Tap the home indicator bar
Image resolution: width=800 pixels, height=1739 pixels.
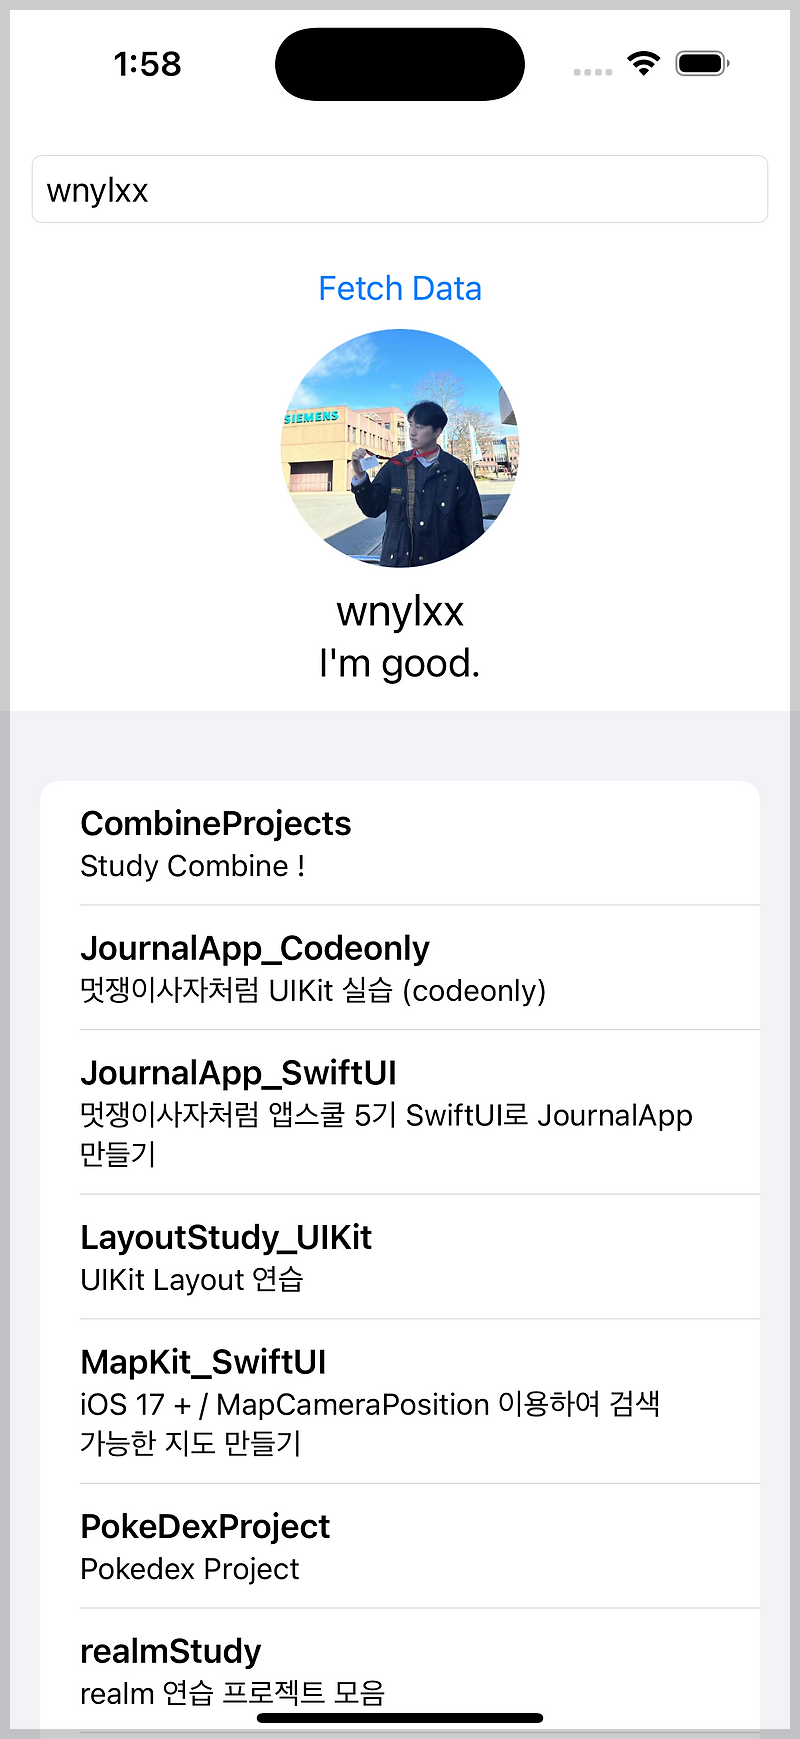click(x=400, y=1718)
